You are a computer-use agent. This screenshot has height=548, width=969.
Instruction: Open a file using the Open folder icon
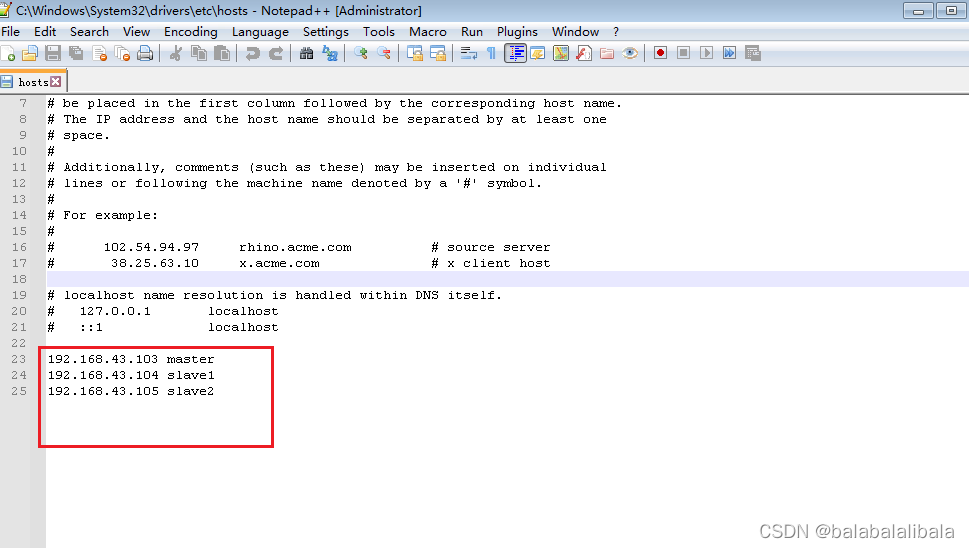click(30, 54)
